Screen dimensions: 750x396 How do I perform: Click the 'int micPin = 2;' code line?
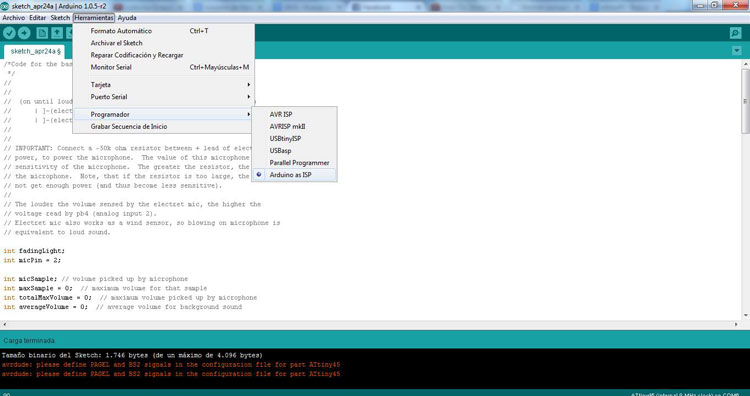pos(32,260)
